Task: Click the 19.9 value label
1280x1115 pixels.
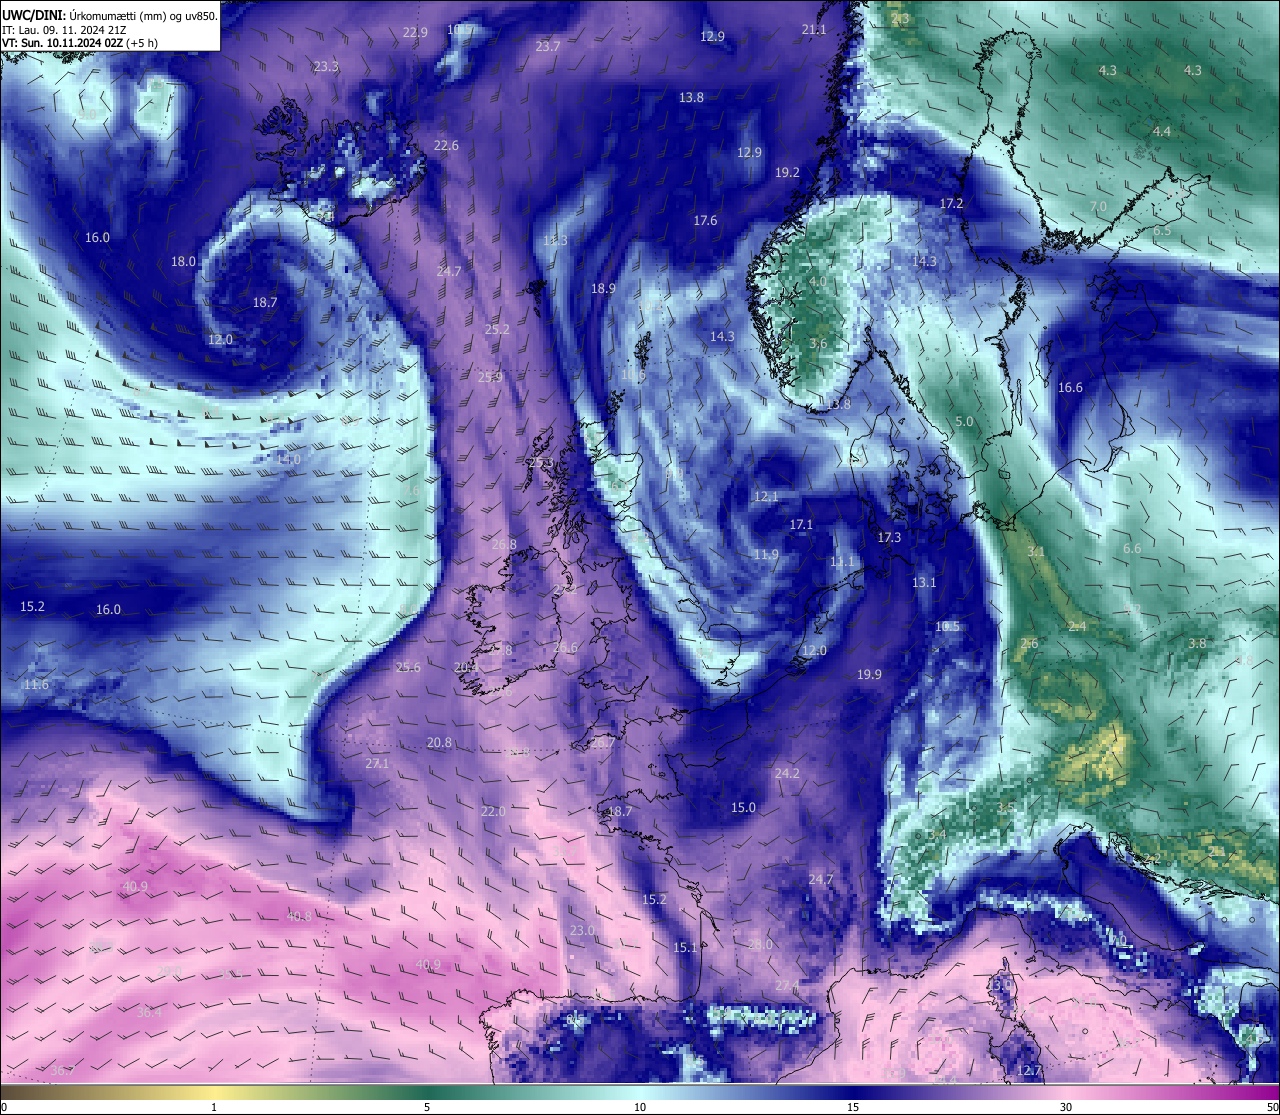Action: click(x=869, y=675)
